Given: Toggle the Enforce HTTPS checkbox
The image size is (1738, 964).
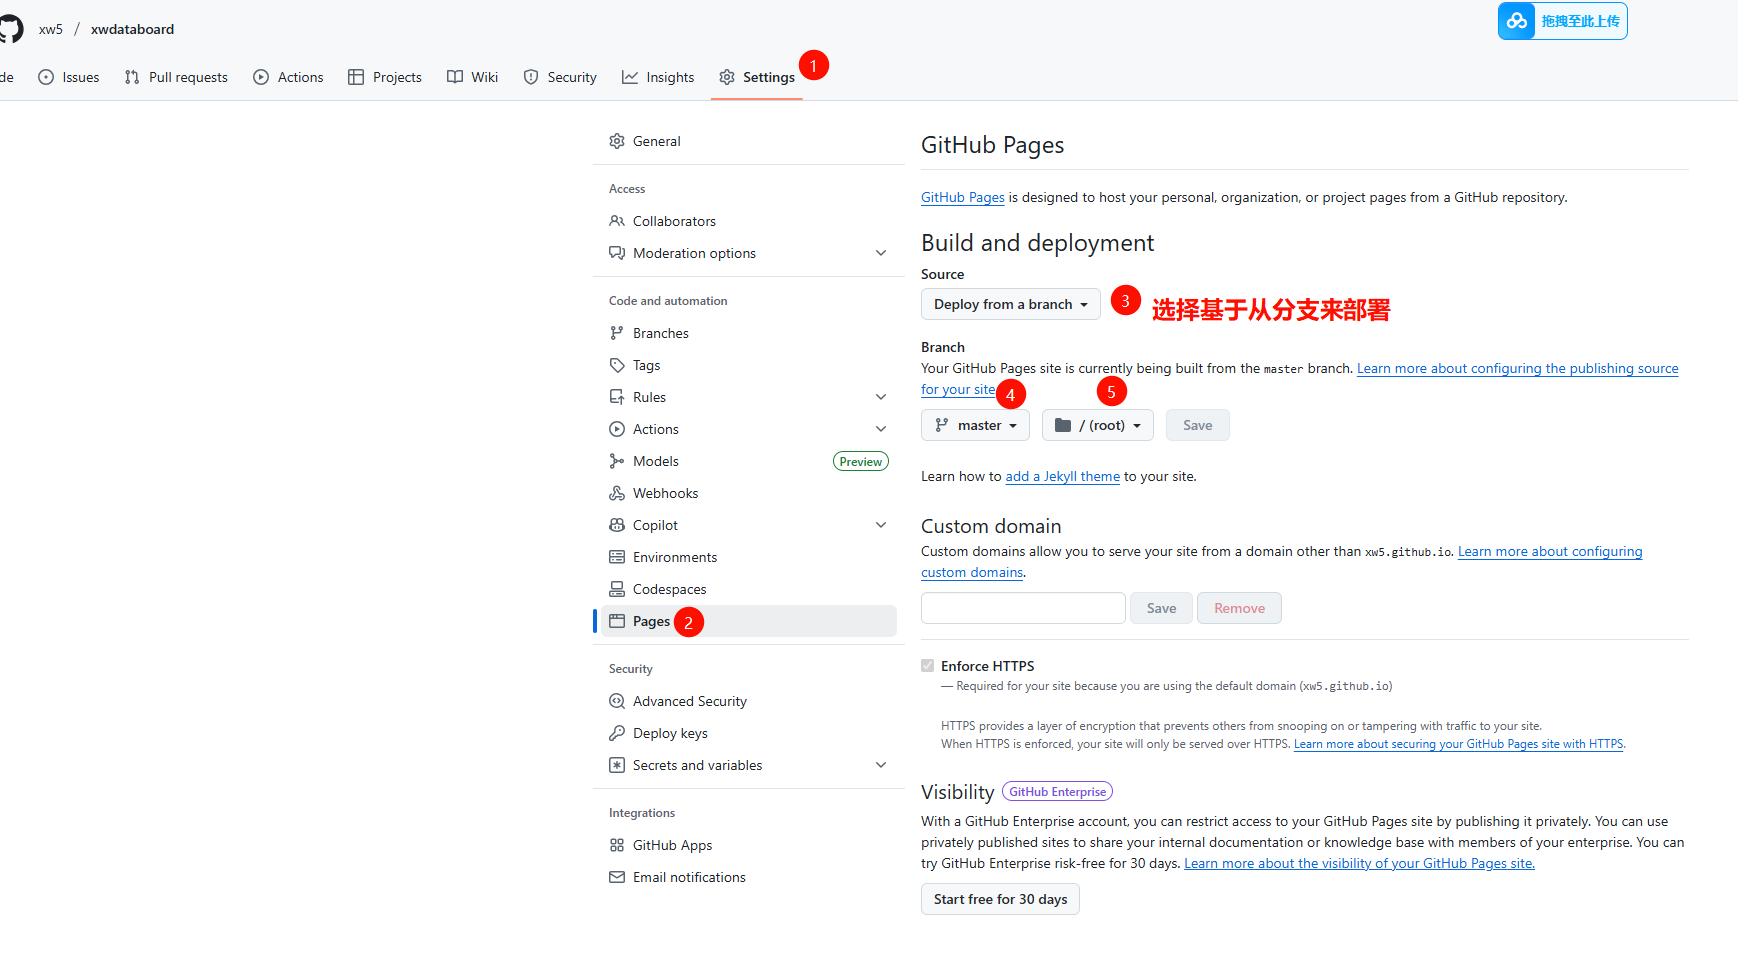Looking at the screenshot, I should tap(928, 666).
